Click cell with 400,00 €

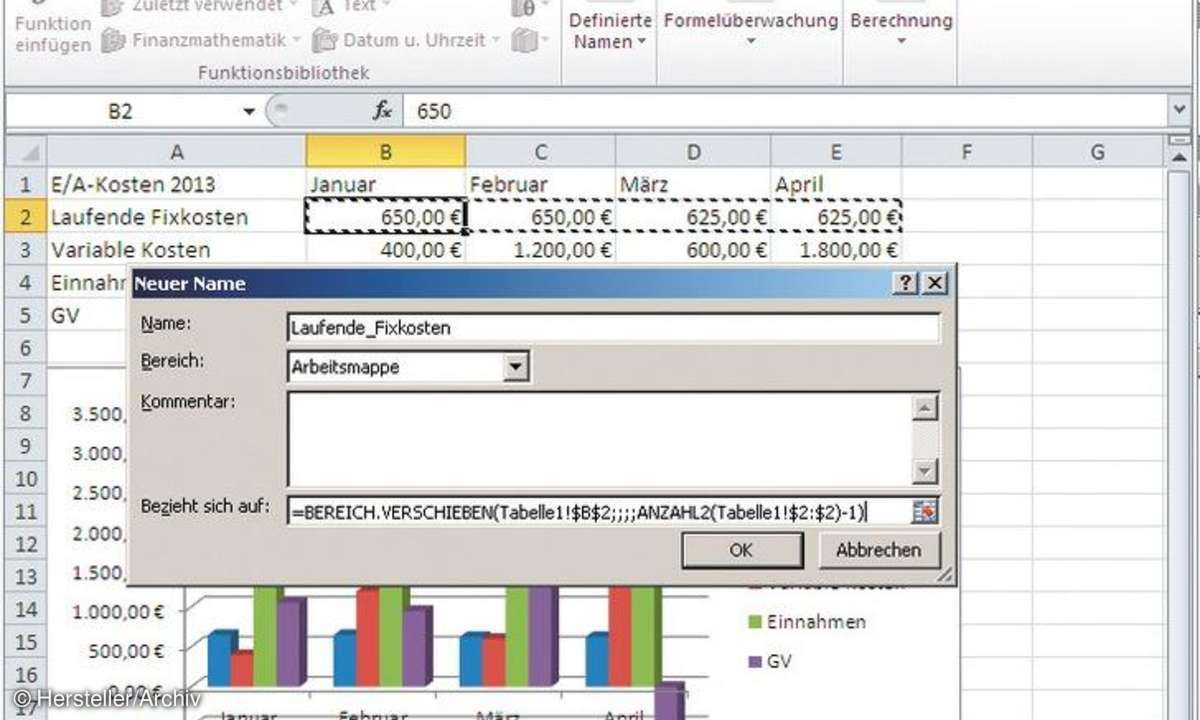(386, 249)
